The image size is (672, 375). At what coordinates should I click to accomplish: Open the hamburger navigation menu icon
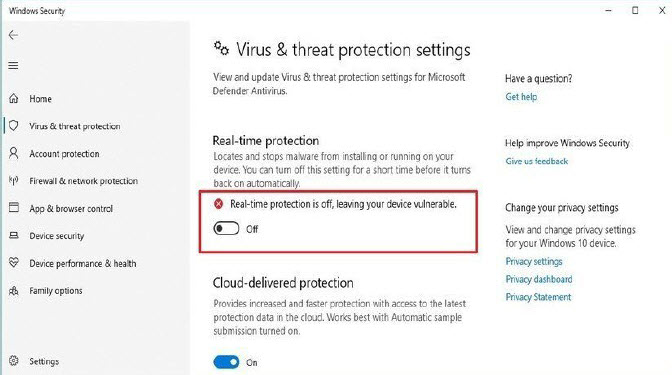tap(13, 66)
